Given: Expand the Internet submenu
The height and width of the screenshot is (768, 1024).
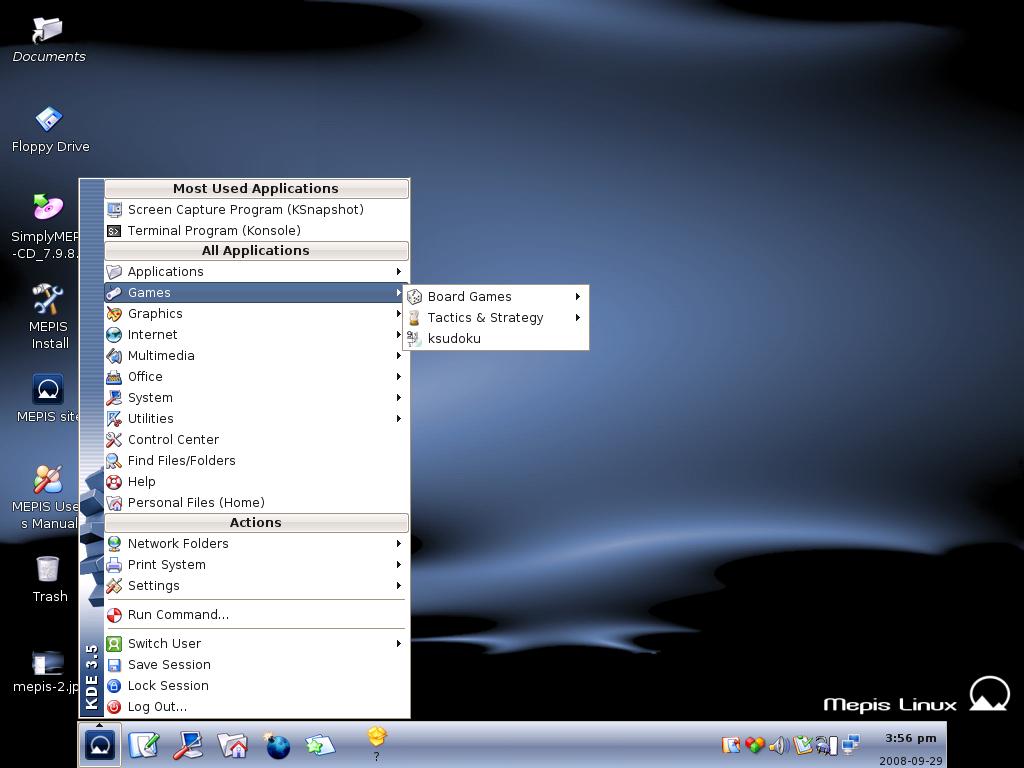Looking at the screenshot, I should click(x=257, y=334).
